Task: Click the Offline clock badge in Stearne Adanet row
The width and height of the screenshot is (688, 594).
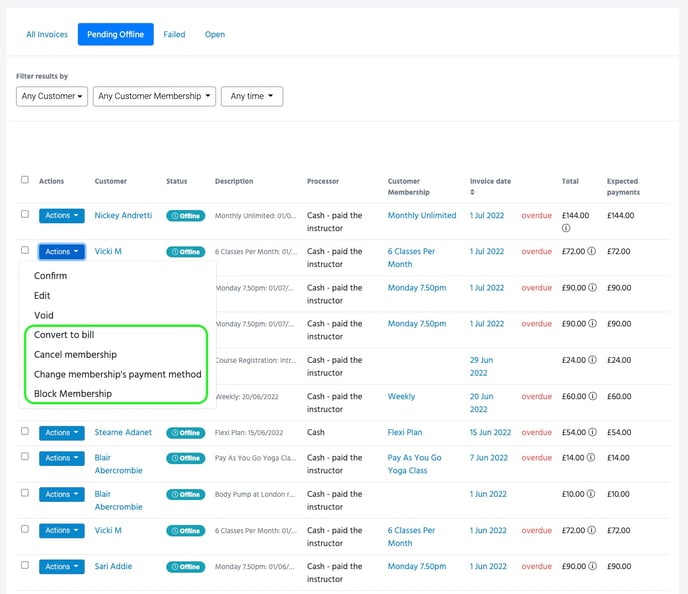Action: [185, 433]
